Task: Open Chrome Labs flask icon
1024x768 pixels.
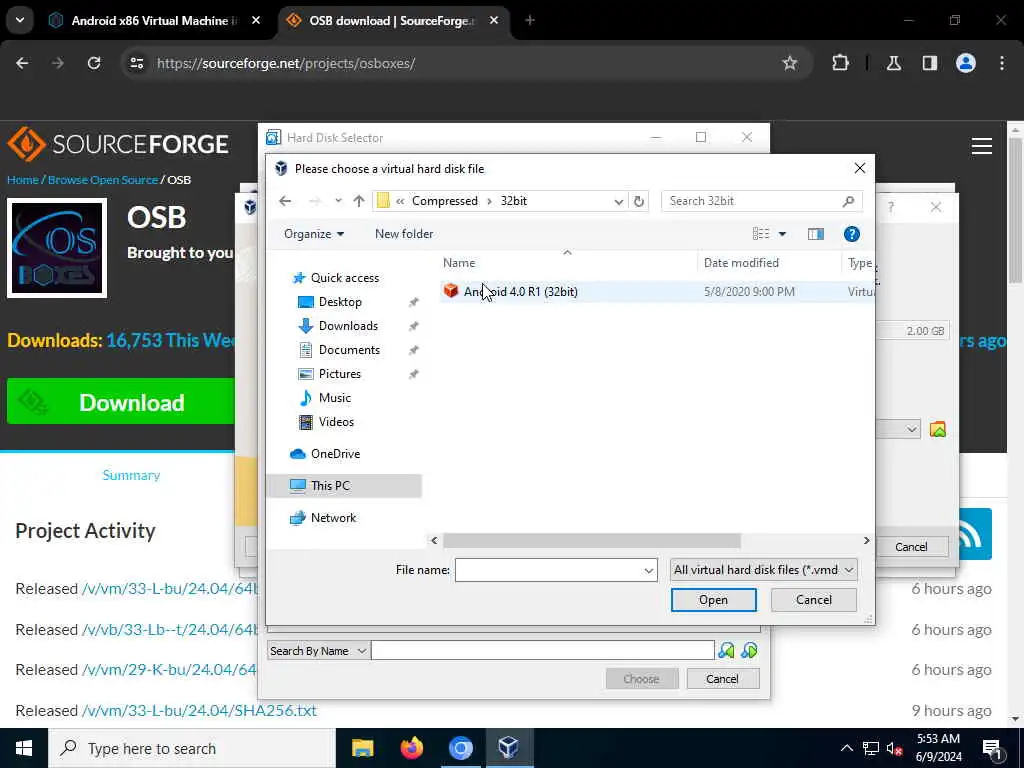Action: 893,63
